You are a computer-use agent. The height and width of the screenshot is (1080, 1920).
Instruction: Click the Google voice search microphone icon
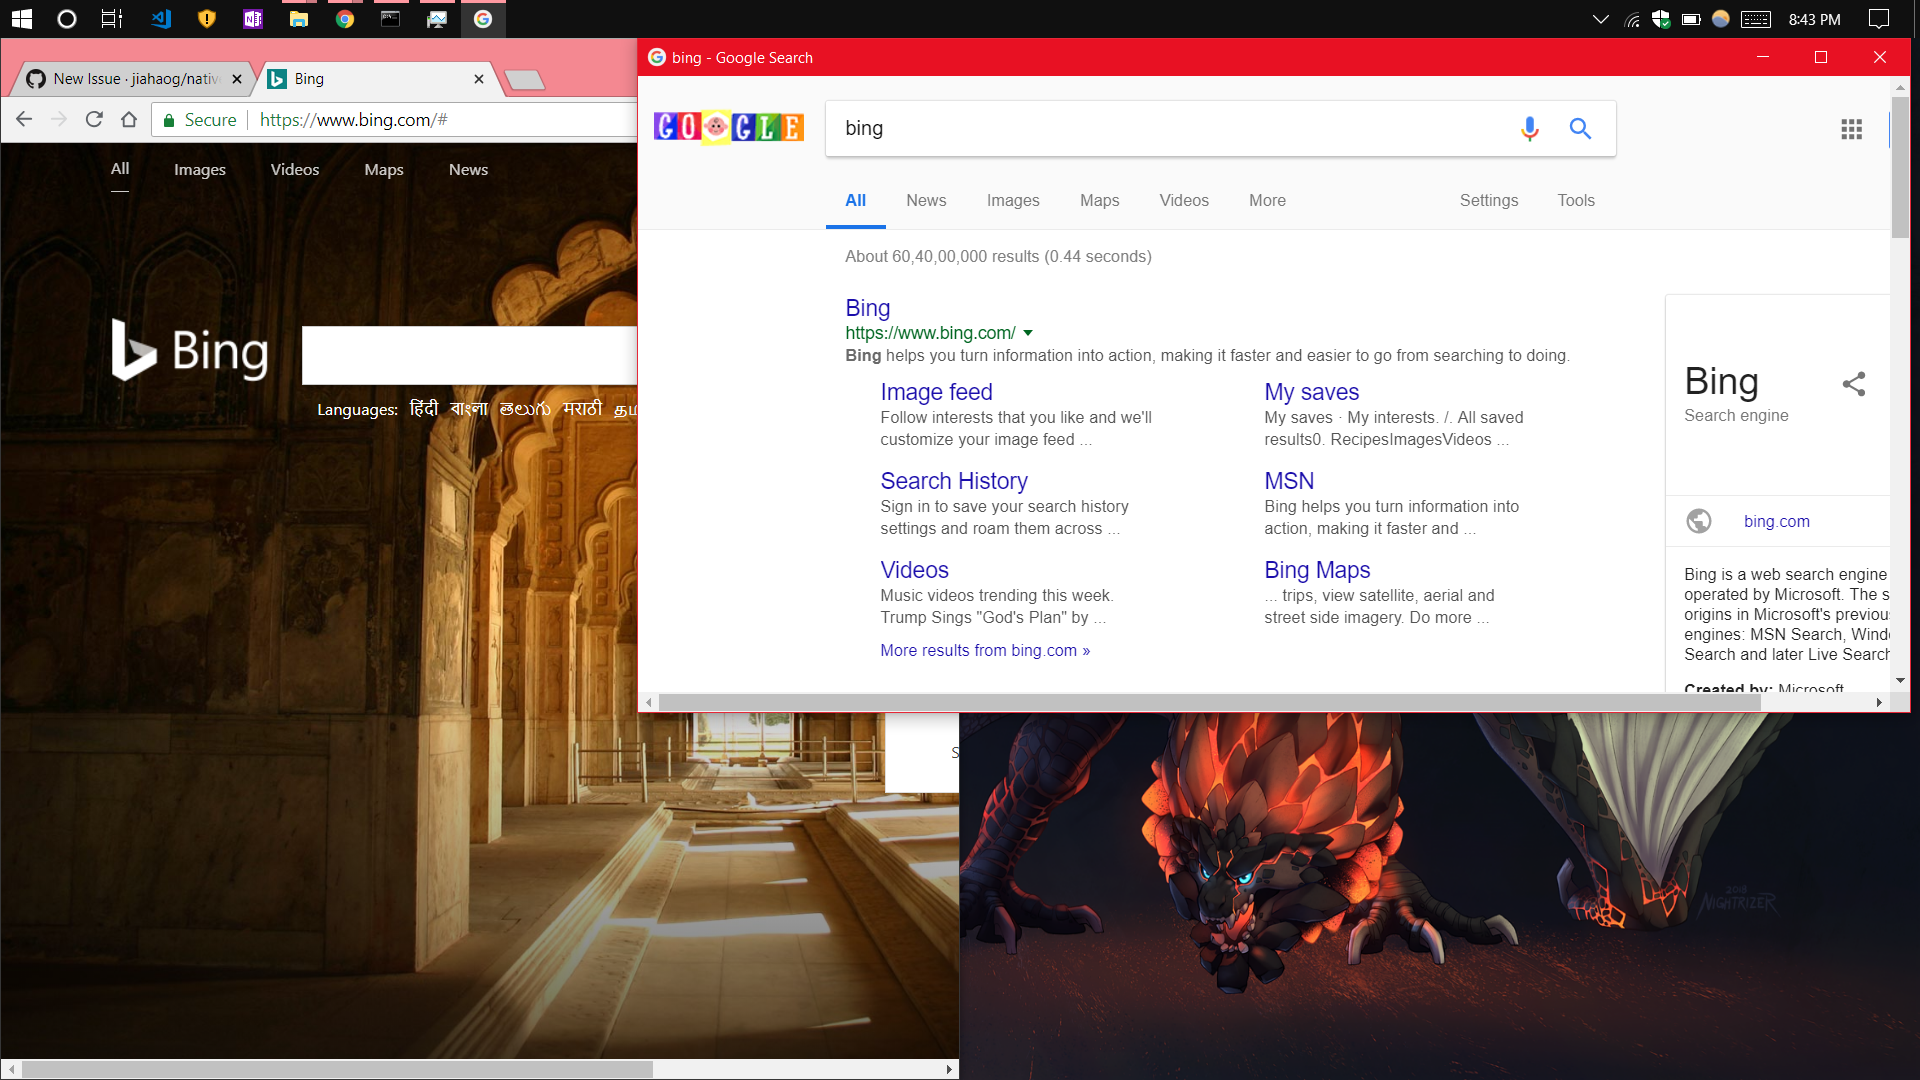tap(1529, 128)
